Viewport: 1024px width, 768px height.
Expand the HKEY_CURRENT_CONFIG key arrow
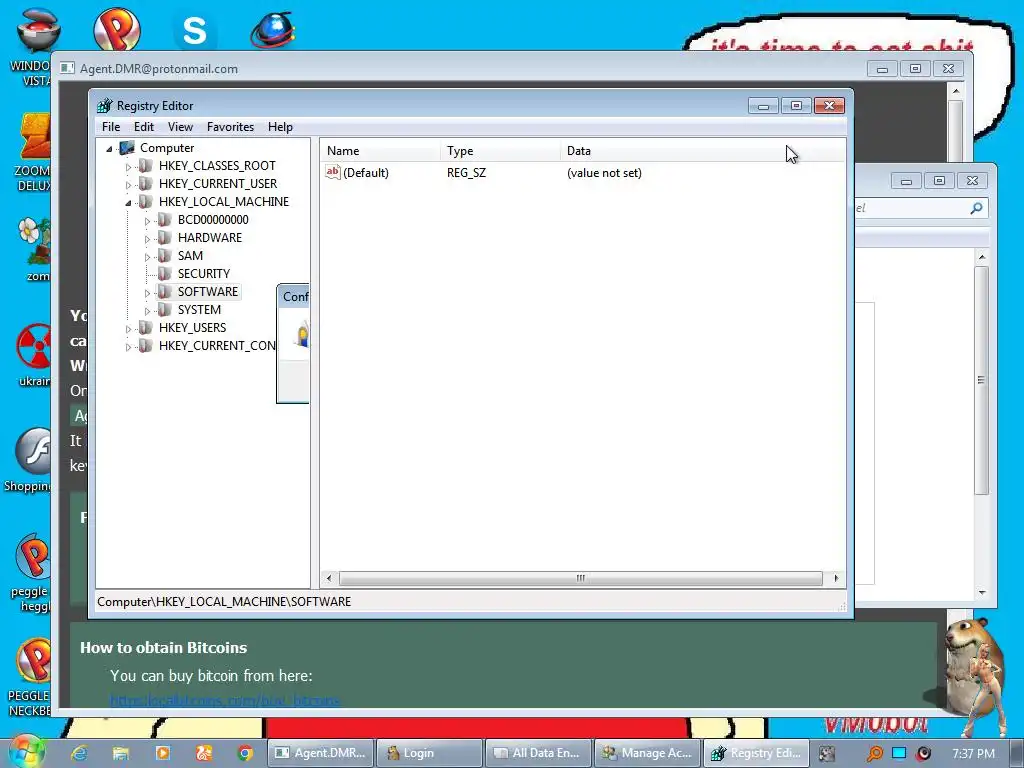pos(129,347)
